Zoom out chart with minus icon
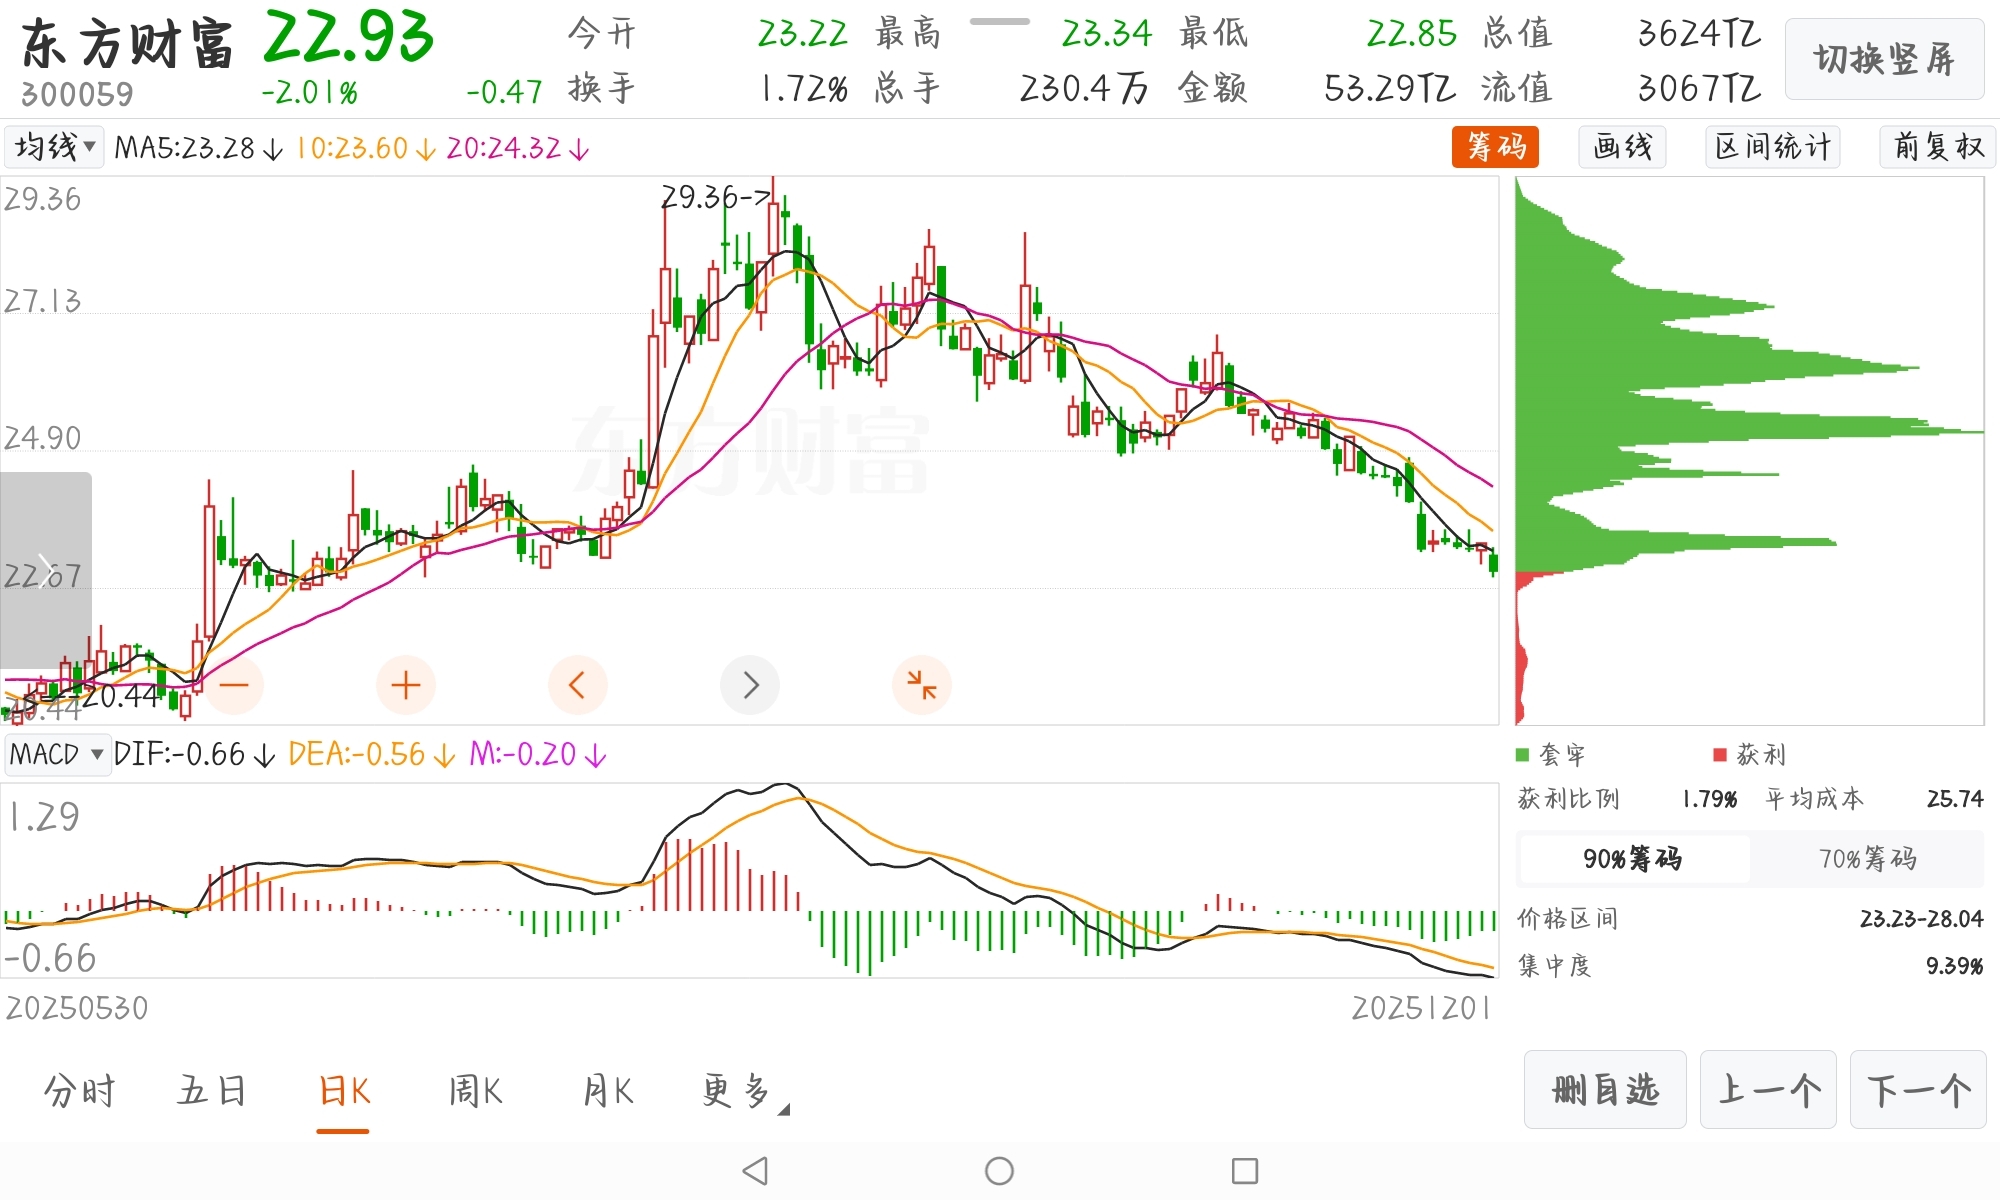 pyautogui.click(x=234, y=685)
